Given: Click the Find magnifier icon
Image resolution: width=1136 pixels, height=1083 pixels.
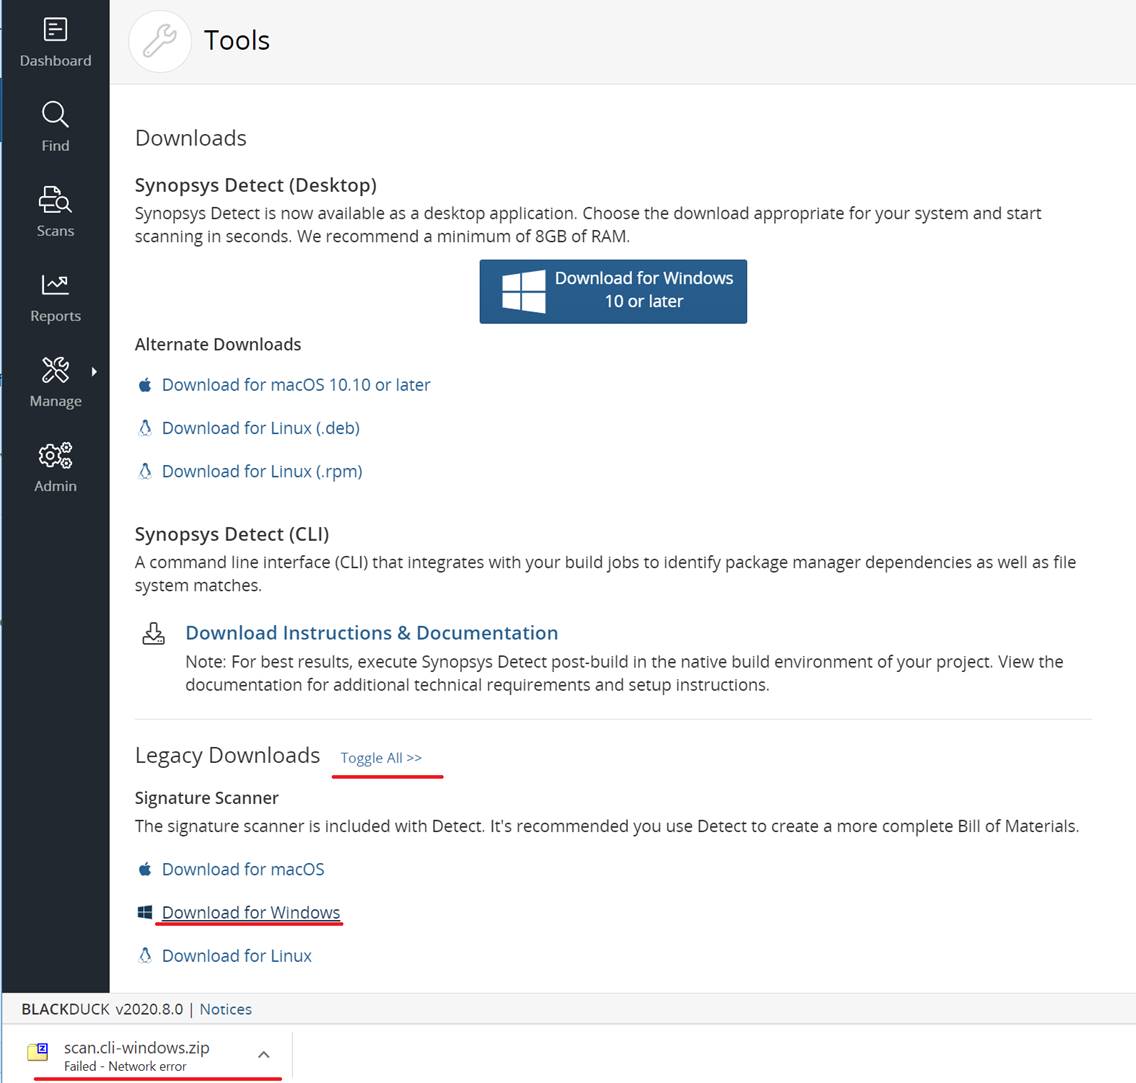Looking at the screenshot, I should click(x=55, y=115).
